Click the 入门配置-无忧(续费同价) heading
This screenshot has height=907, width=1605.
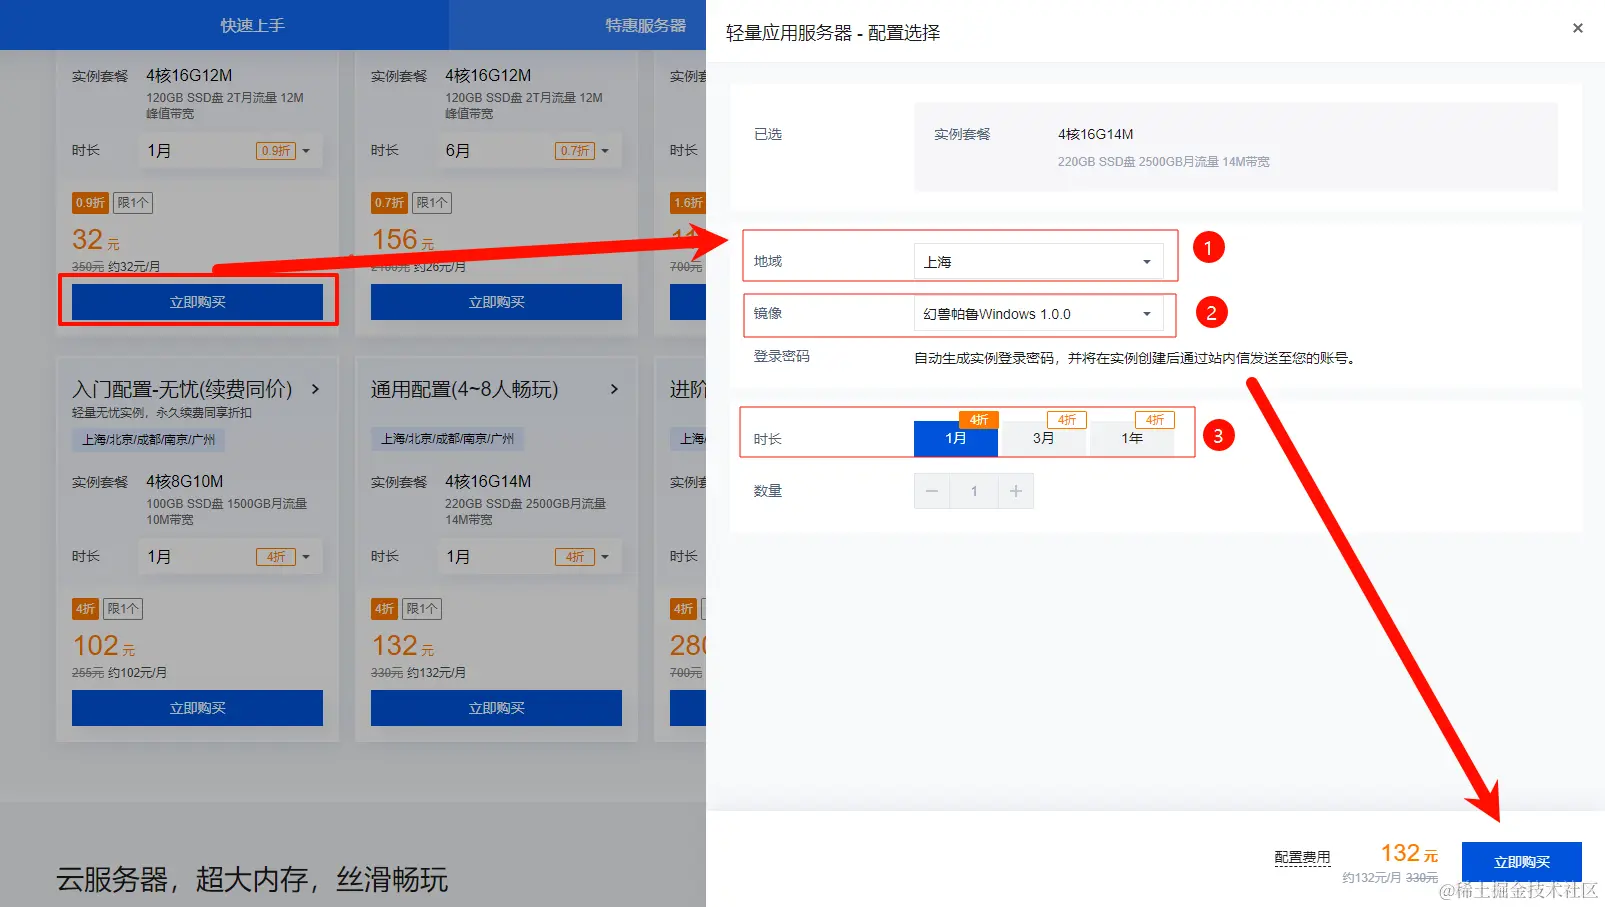tap(182, 389)
